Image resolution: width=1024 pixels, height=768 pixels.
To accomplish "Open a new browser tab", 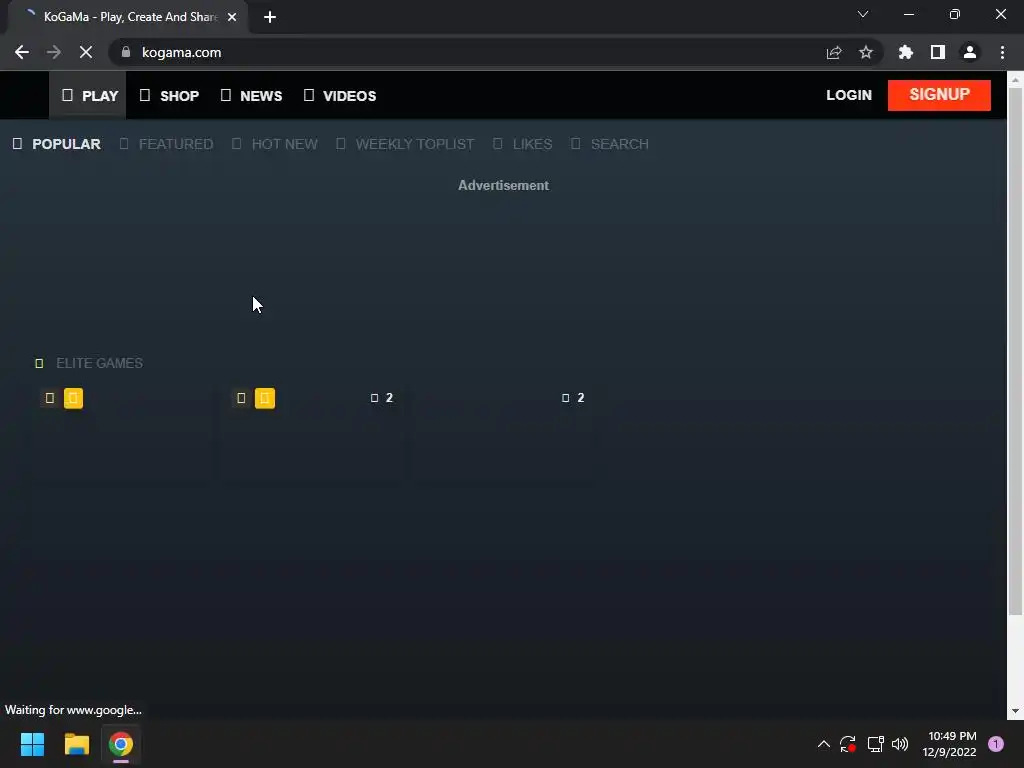I will [270, 17].
